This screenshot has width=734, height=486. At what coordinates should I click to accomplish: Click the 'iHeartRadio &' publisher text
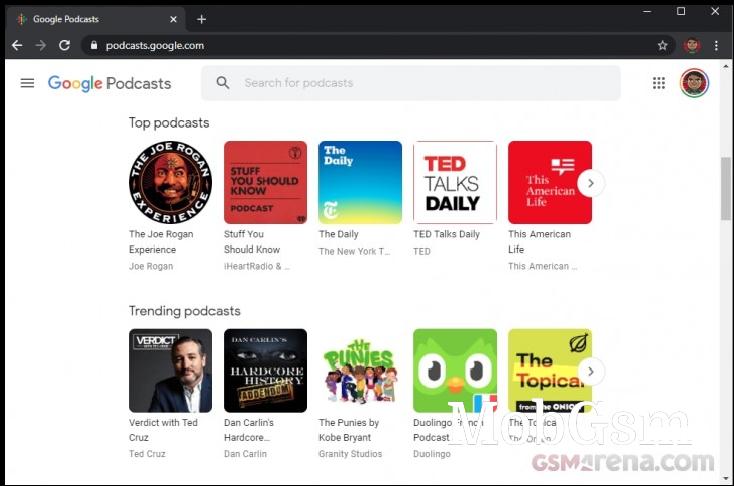point(257,266)
